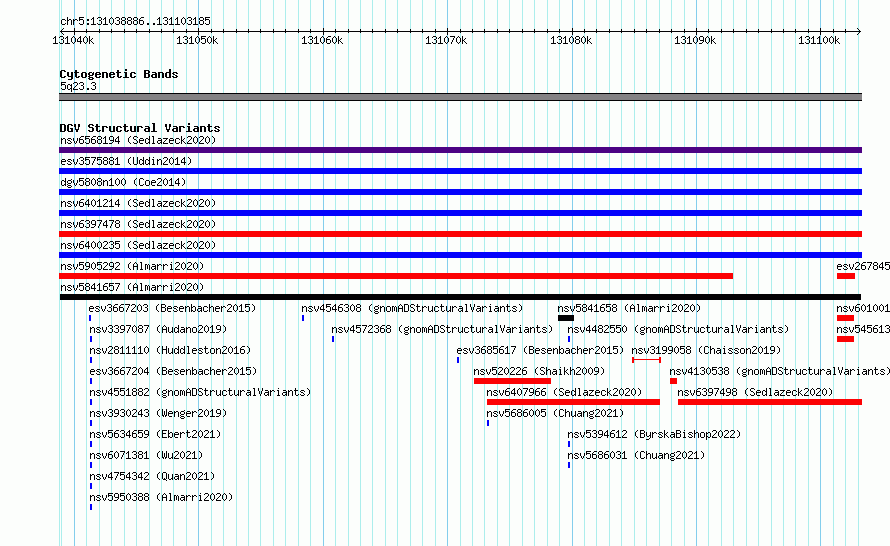Open nsv6400235 (Sedlazeck2020) variant entry
890x546 pixels.
(138, 245)
